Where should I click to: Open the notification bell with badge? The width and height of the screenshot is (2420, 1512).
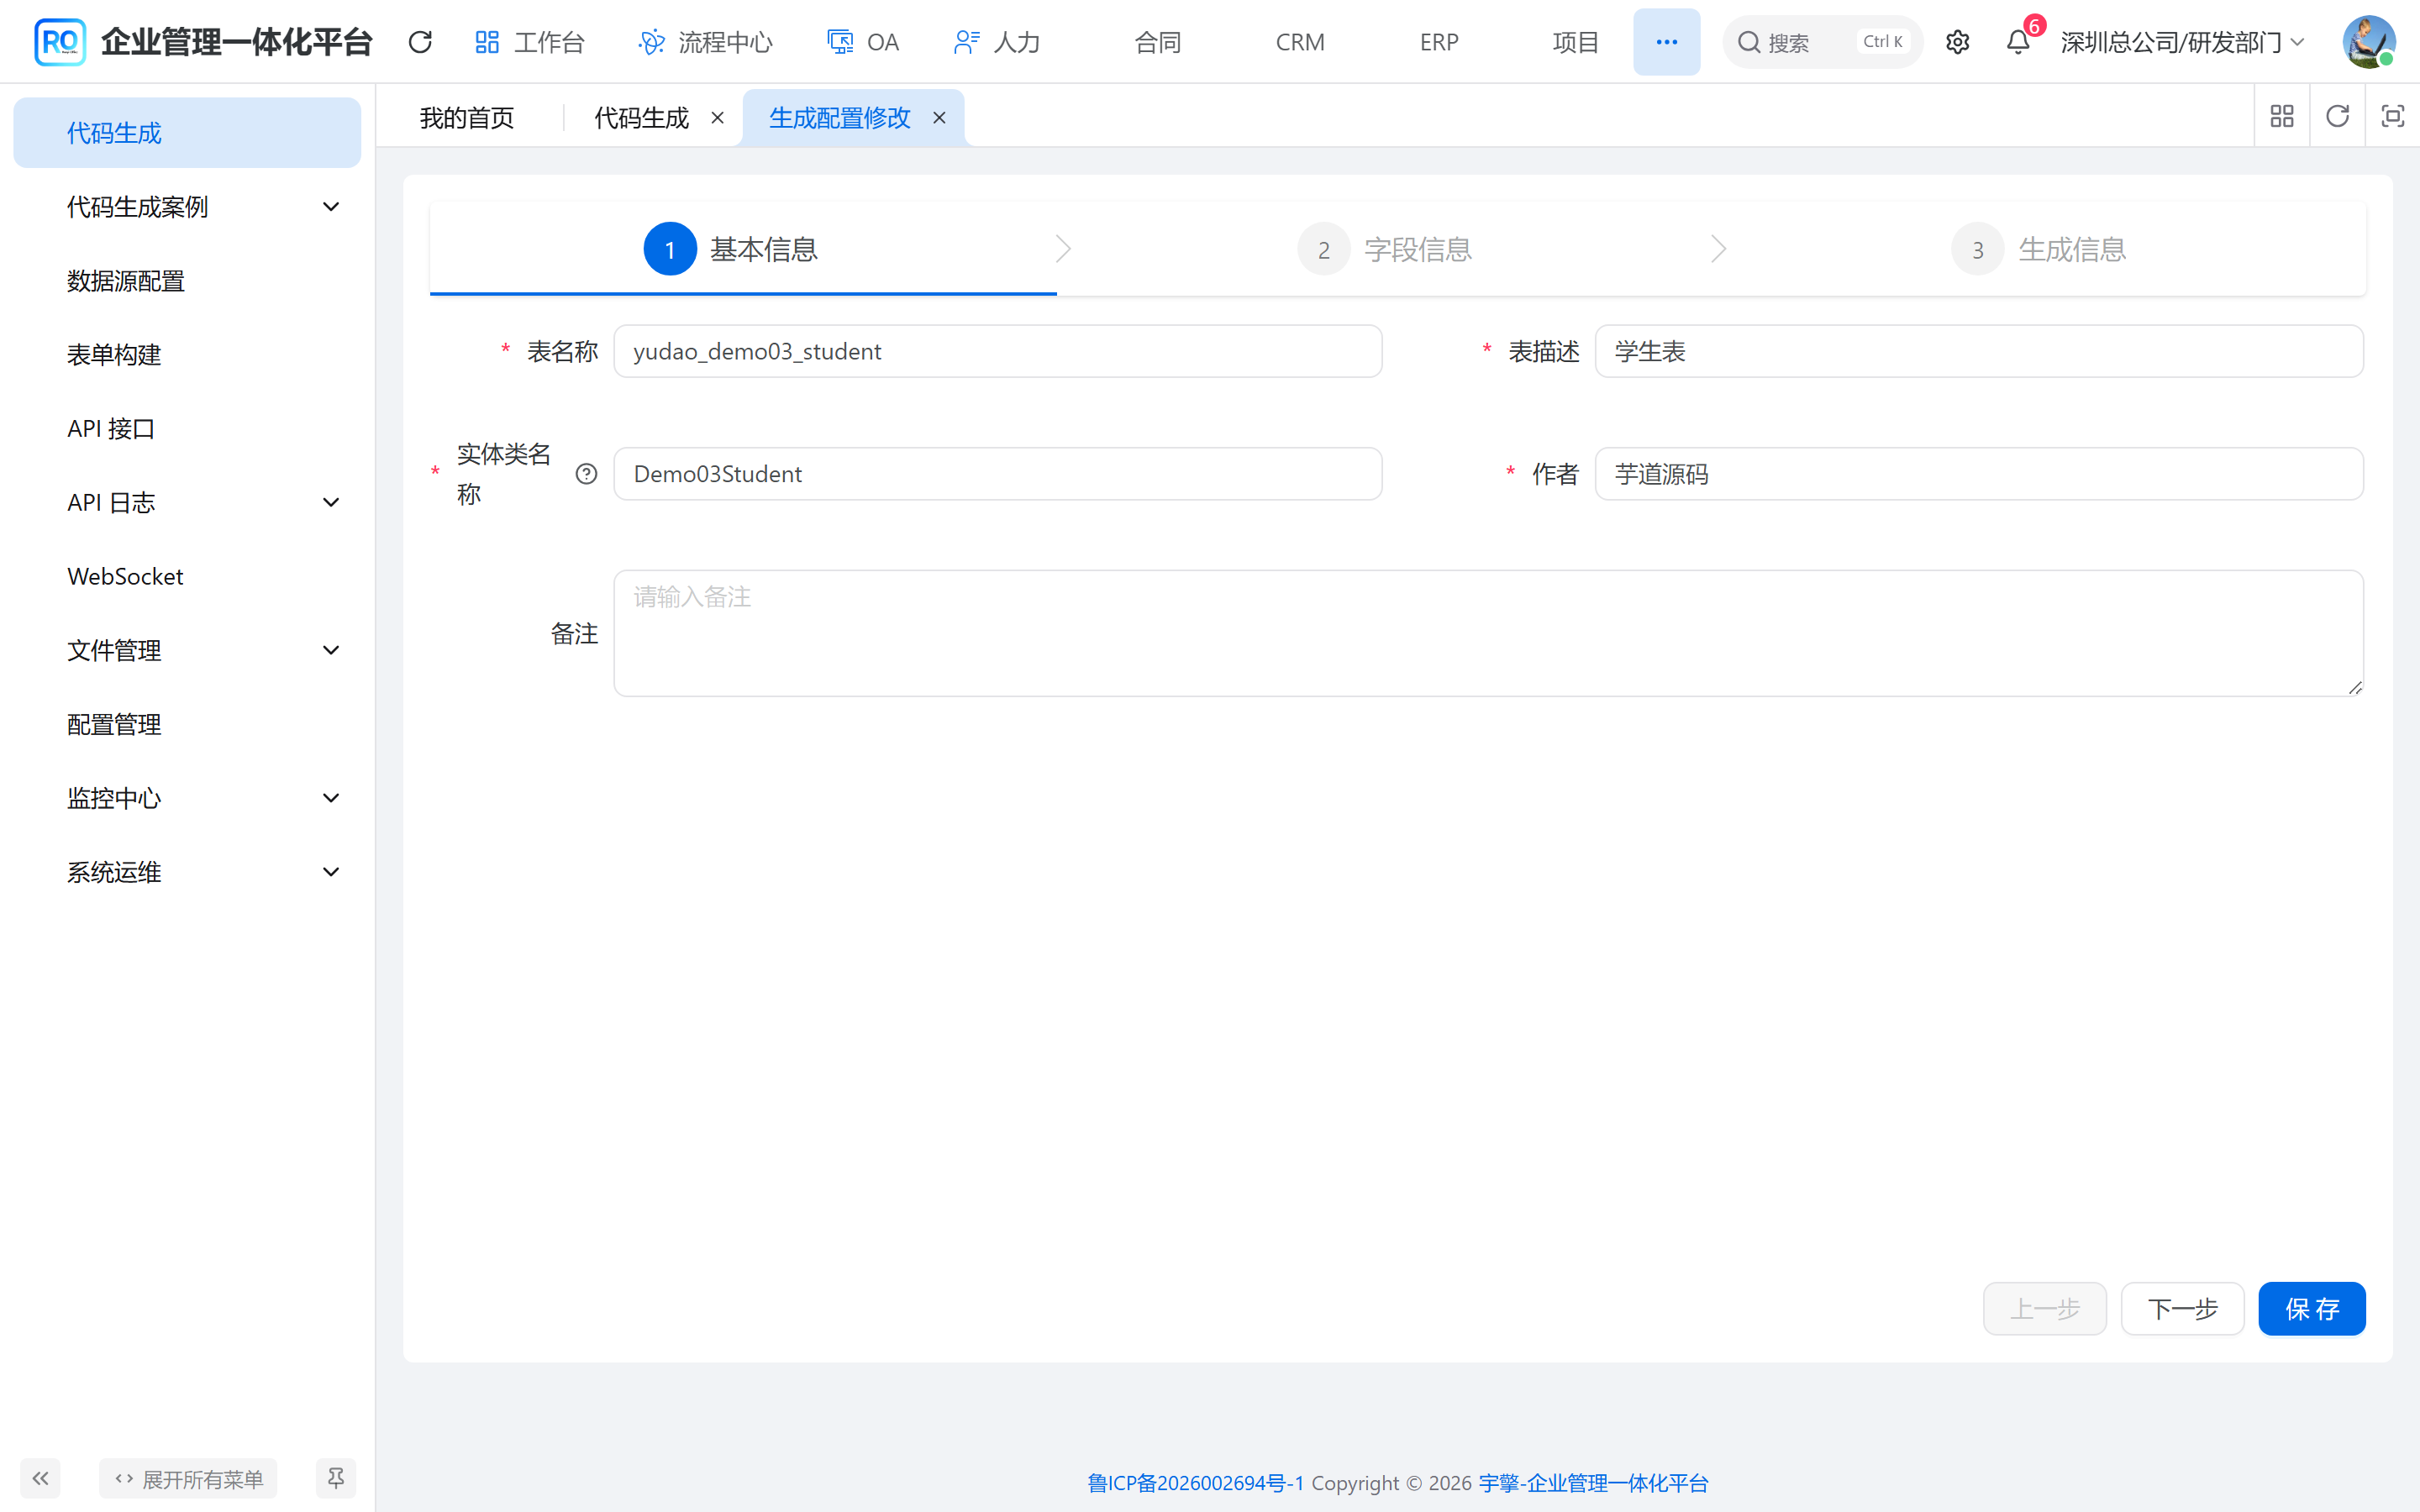[x=2018, y=42]
